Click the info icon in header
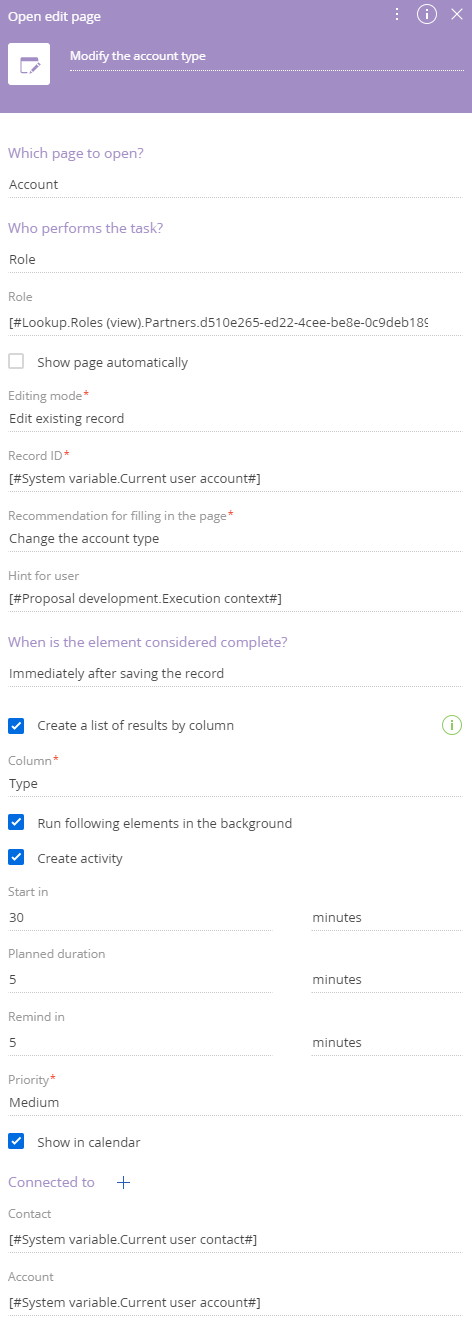Viewport: 472px width, 1322px height. tap(427, 14)
